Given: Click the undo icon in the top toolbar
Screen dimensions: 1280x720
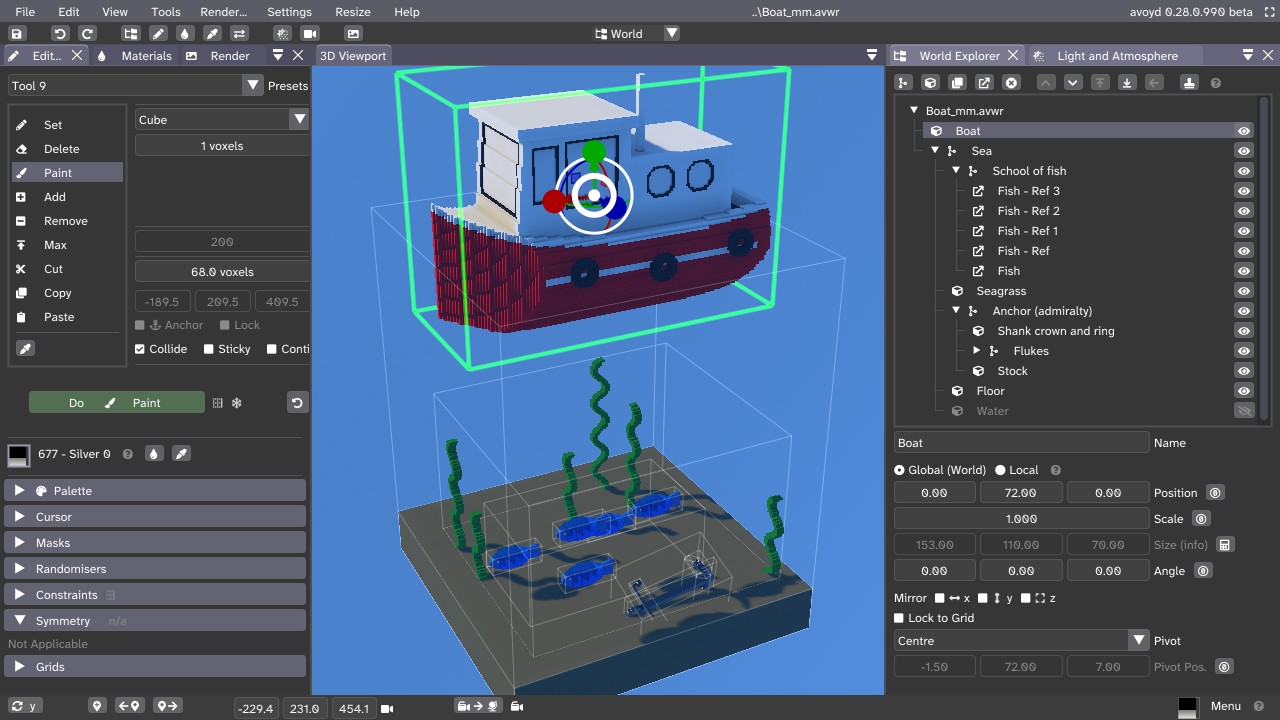Looking at the screenshot, I should coord(60,34).
